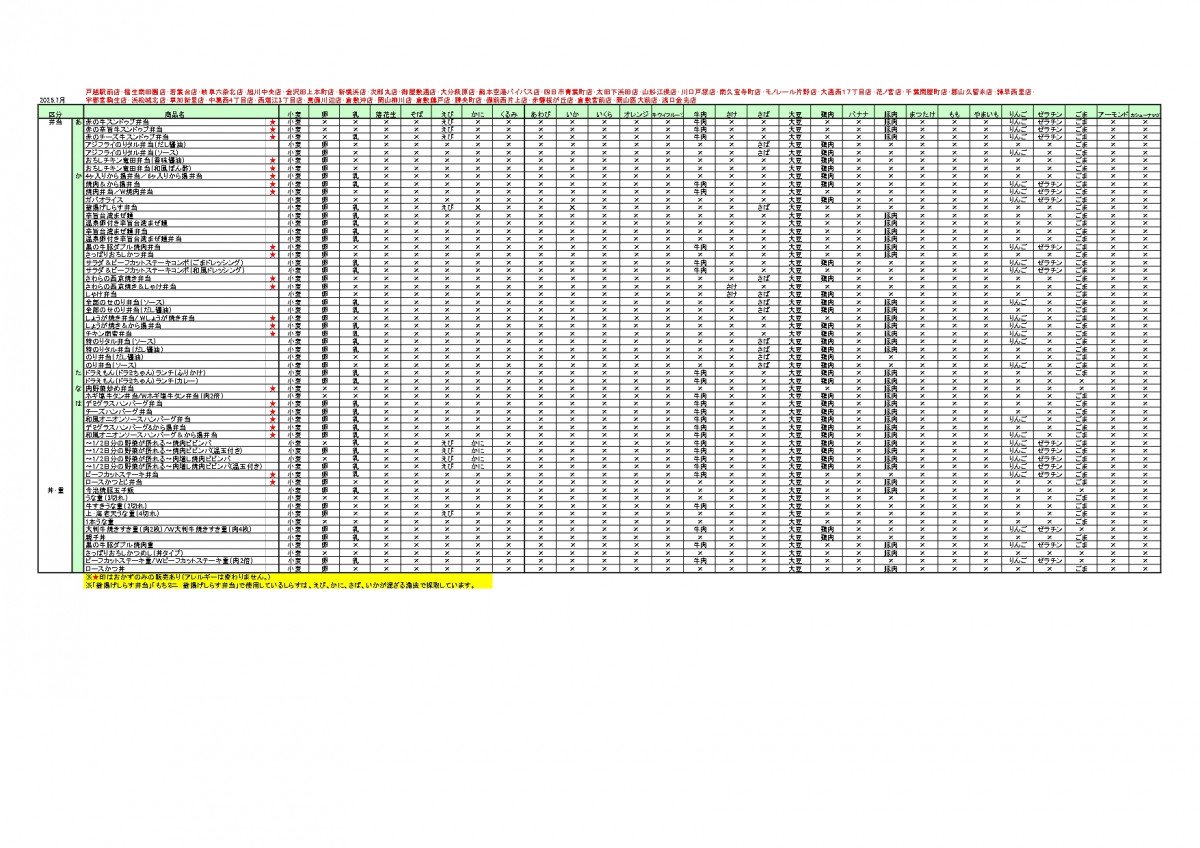Image resolution: width=1200 pixels, height=848 pixels.
Task: Select the ごま column header
Action: click(1082, 115)
